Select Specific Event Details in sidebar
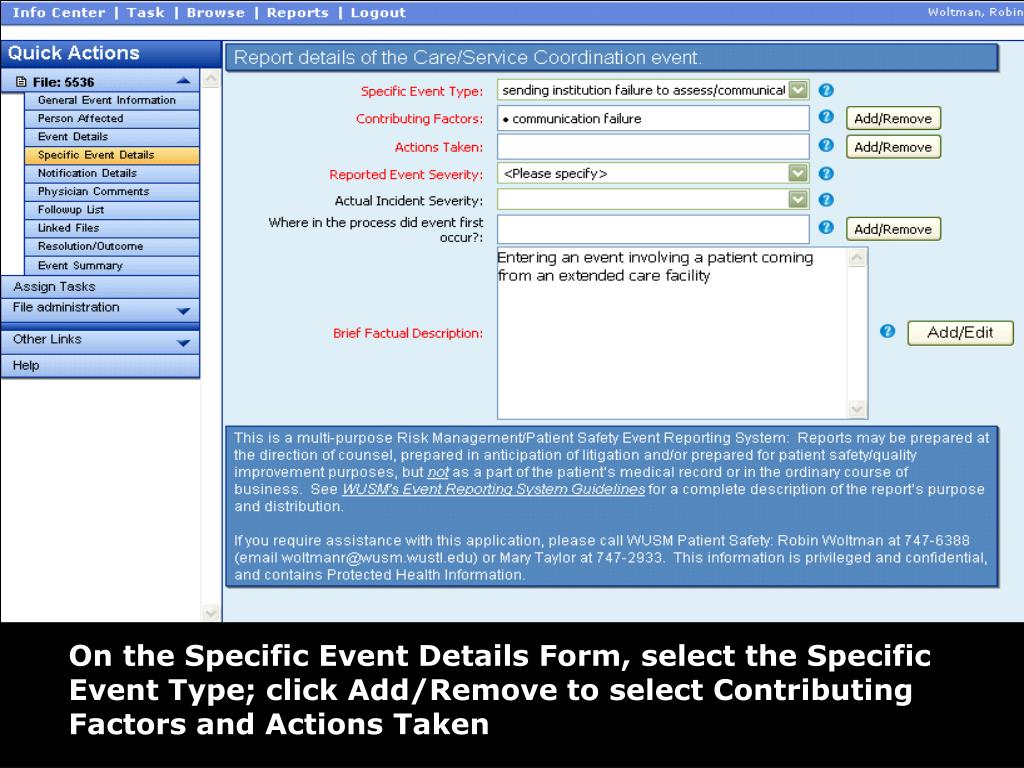The width and height of the screenshot is (1024, 768). click(x=112, y=155)
